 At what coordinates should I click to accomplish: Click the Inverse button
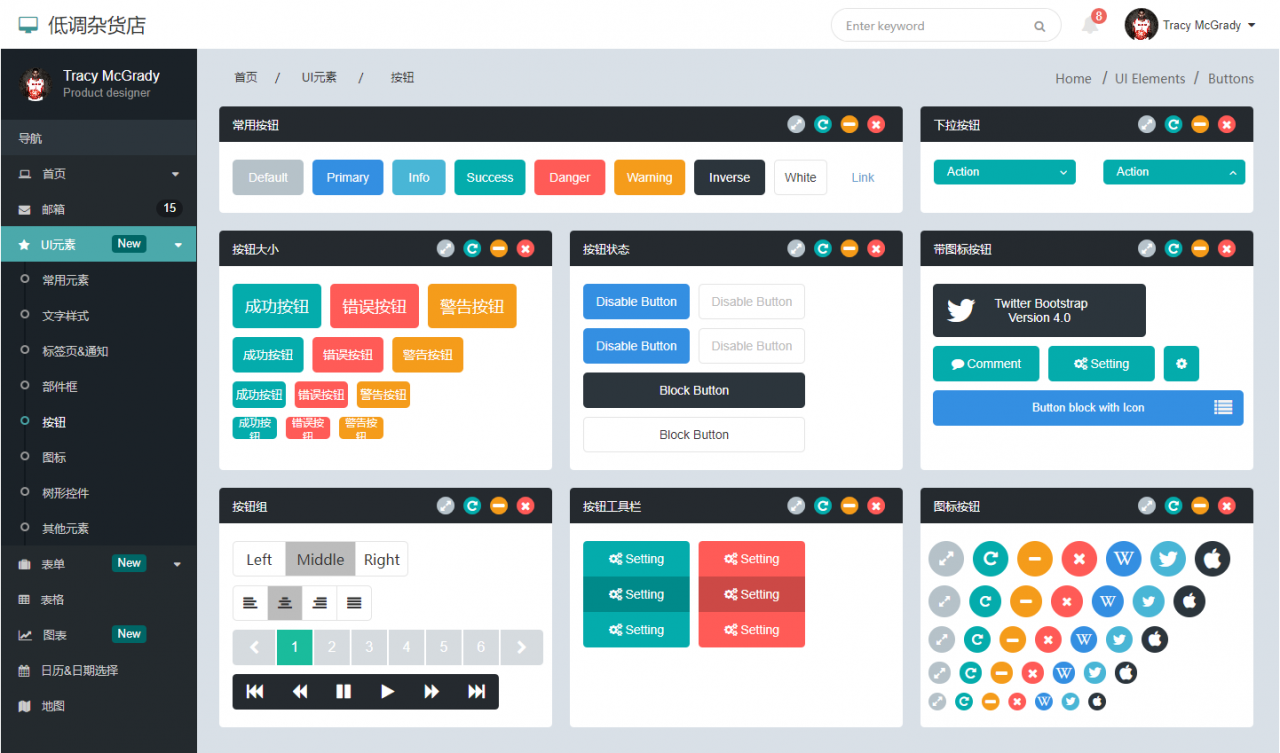tap(729, 177)
